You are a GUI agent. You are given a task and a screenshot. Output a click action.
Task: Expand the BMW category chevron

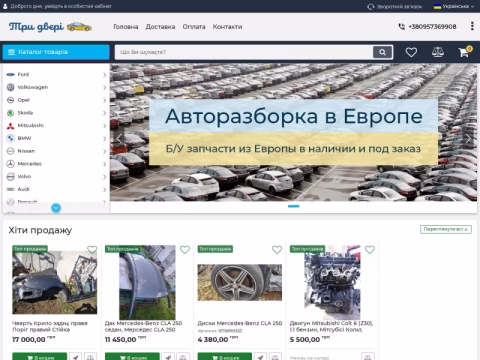click(104, 138)
